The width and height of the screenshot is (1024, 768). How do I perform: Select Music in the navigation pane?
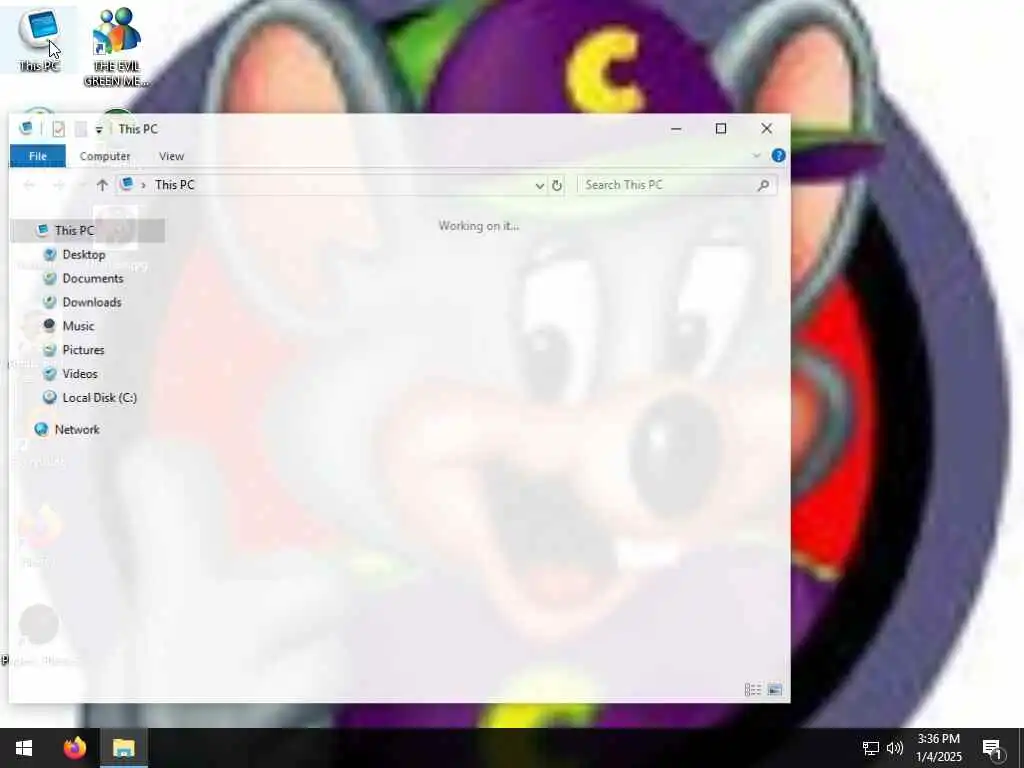click(x=78, y=326)
